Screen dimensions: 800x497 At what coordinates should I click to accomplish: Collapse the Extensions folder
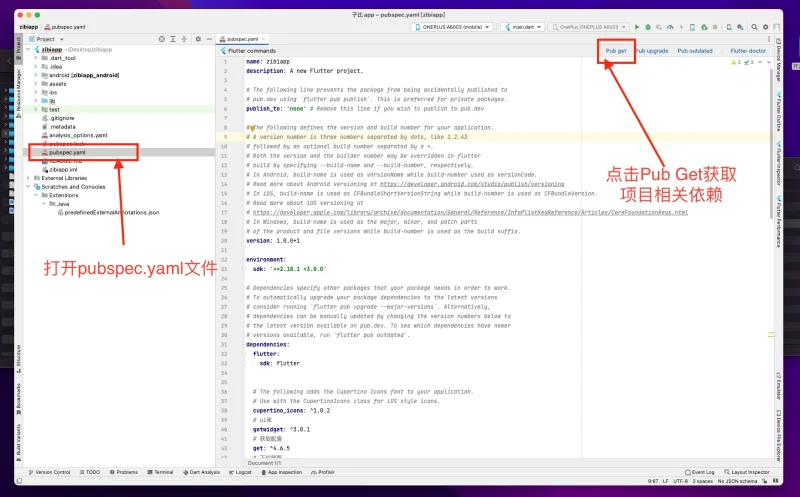click(x=36, y=195)
